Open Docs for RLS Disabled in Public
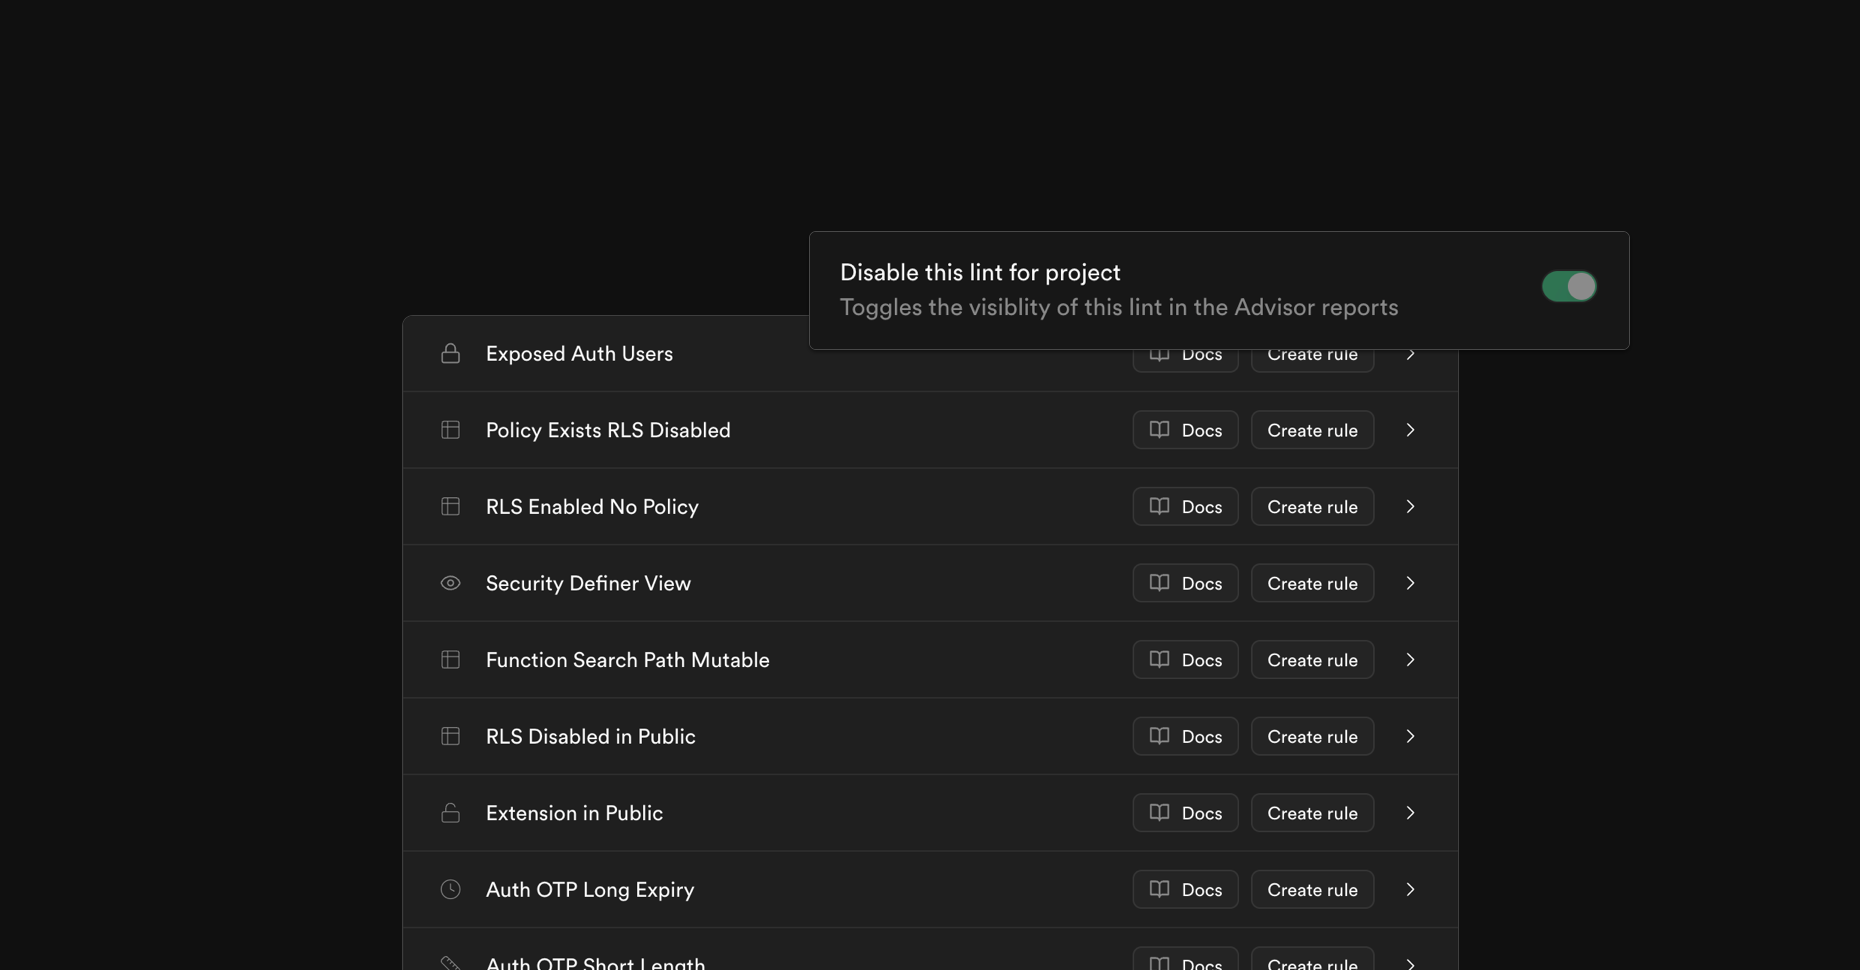The width and height of the screenshot is (1860, 970). (1185, 736)
